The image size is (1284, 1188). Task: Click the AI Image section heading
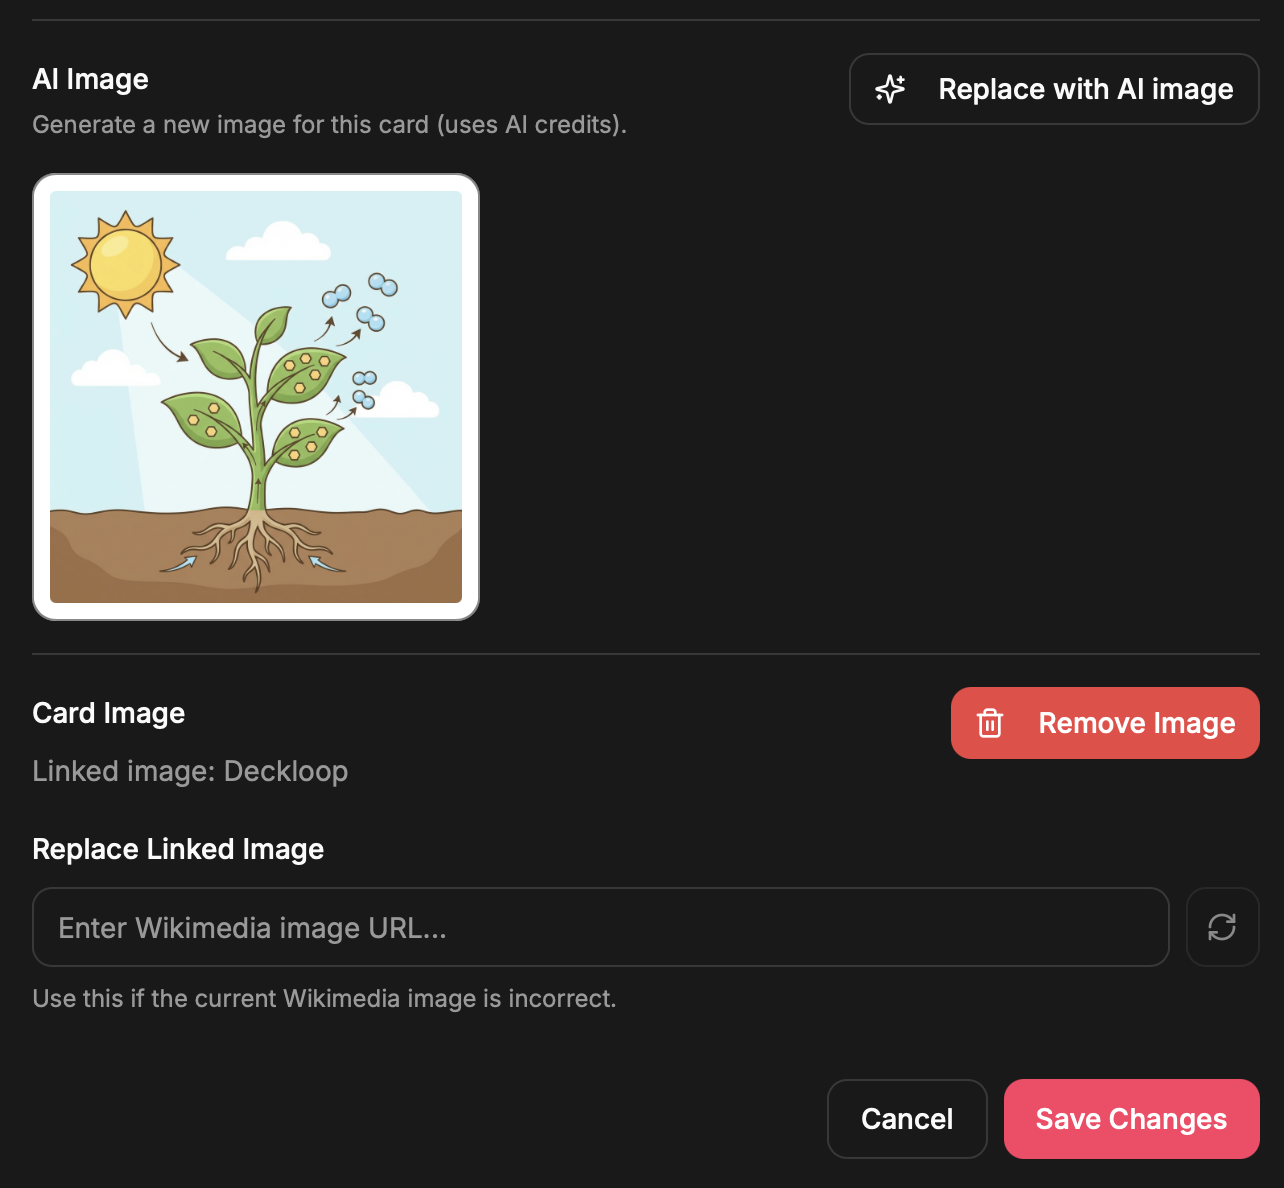90,79
